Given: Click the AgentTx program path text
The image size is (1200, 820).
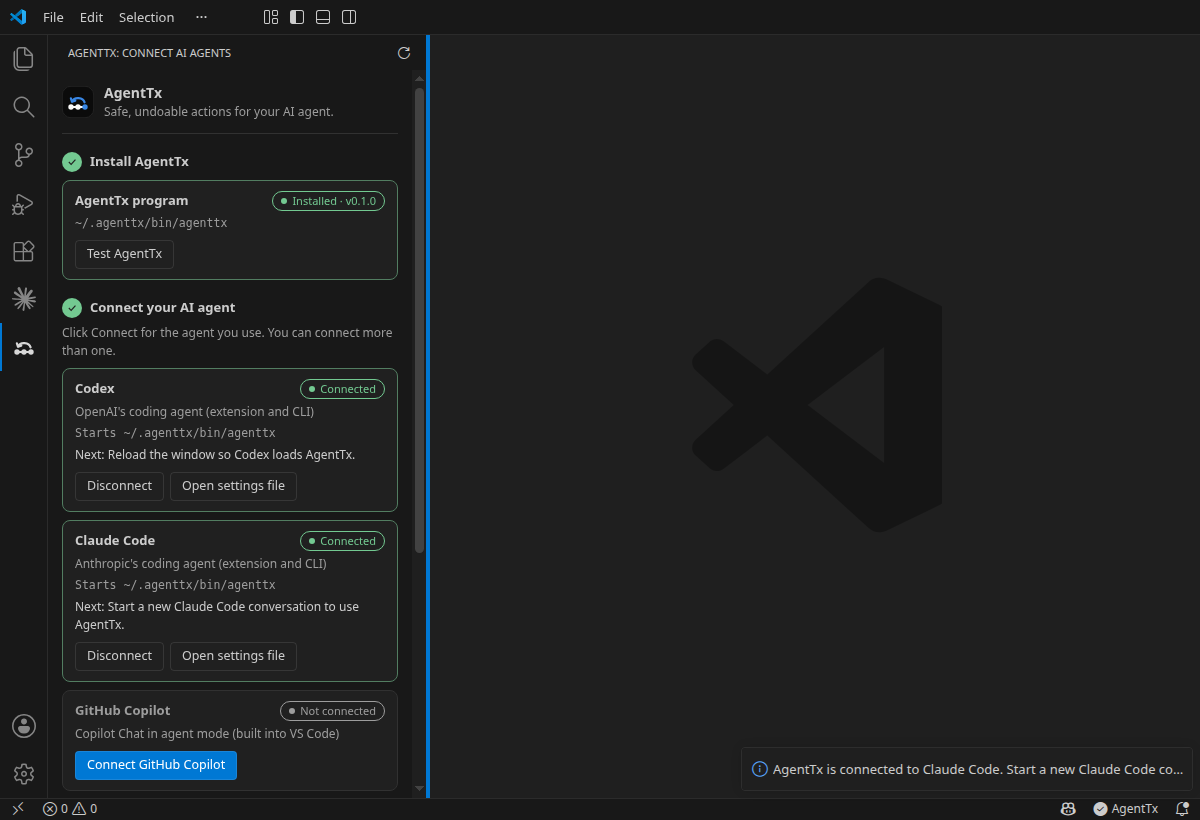Looking at the screenshot, I should [151, 223].
